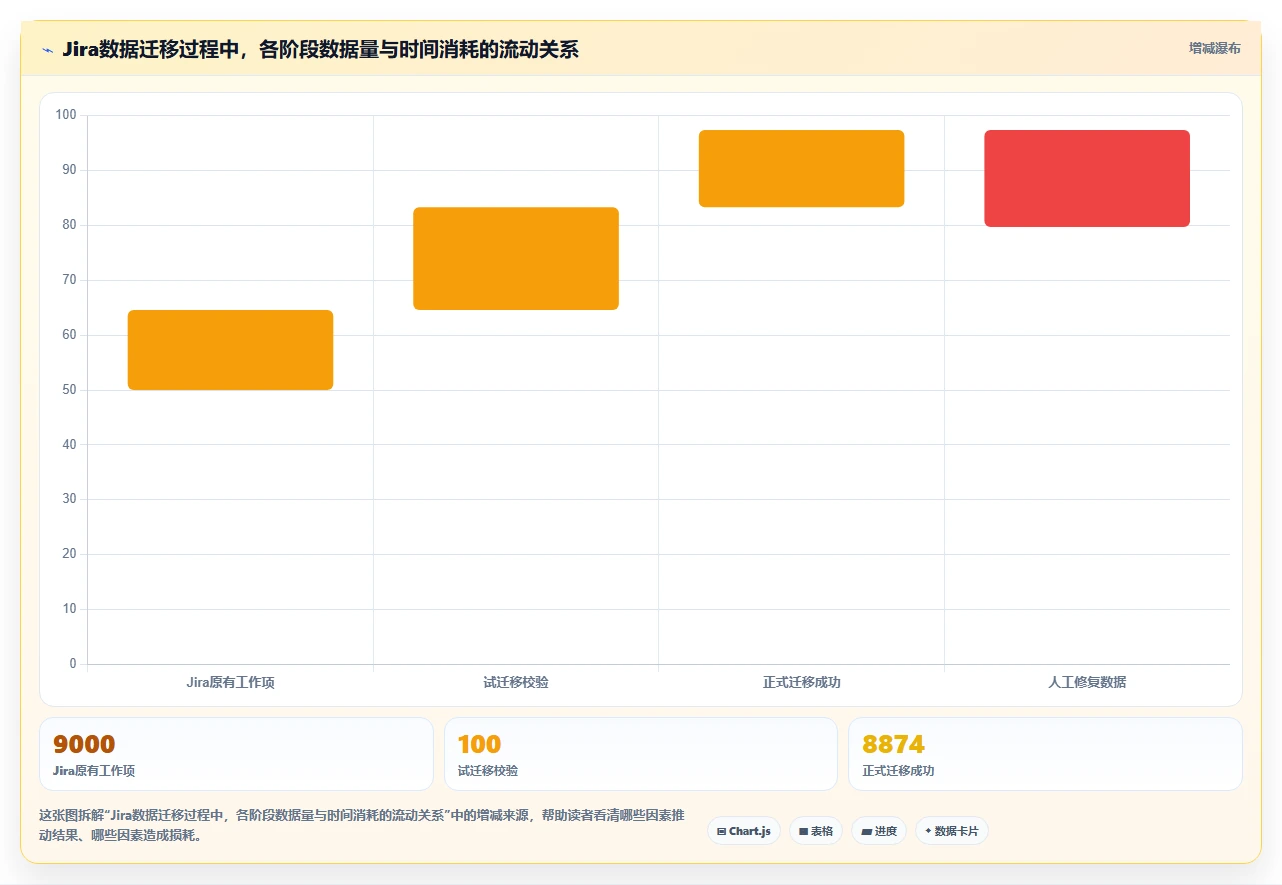Click the x-axis label 试迁移校验
The width and height of the screenshot is (1282, 885).
[x=516, y=683]
